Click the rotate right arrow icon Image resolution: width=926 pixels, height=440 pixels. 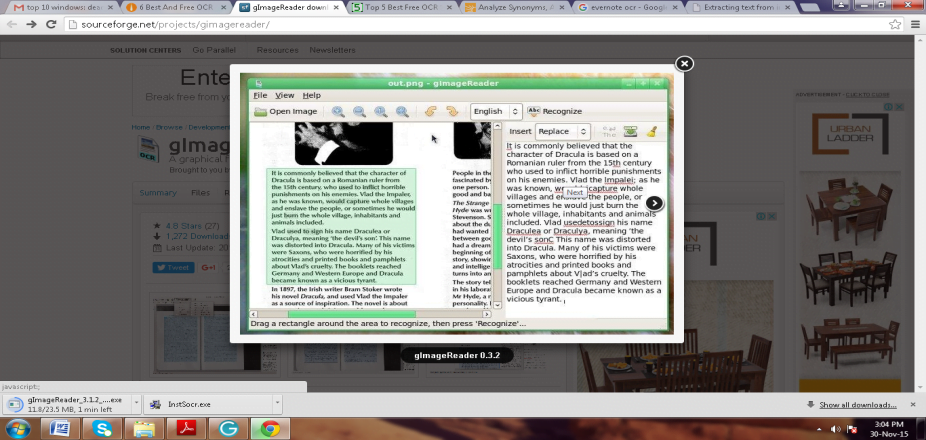pyautogui.click(x=452, y=111)
